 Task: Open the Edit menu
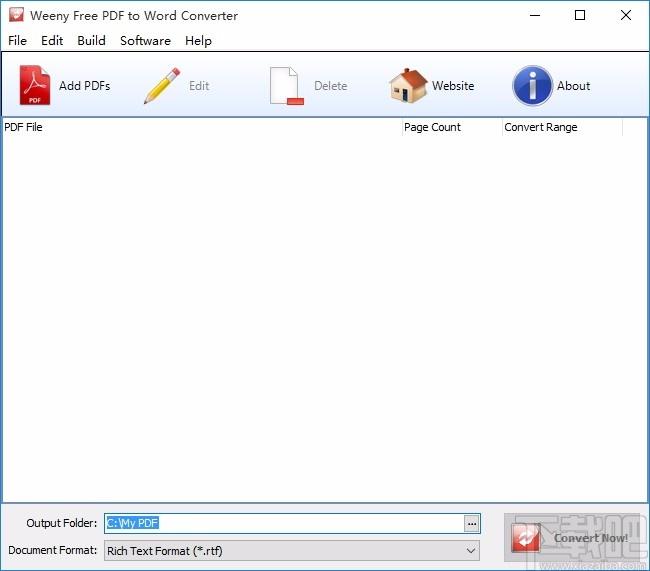(52, 41)
